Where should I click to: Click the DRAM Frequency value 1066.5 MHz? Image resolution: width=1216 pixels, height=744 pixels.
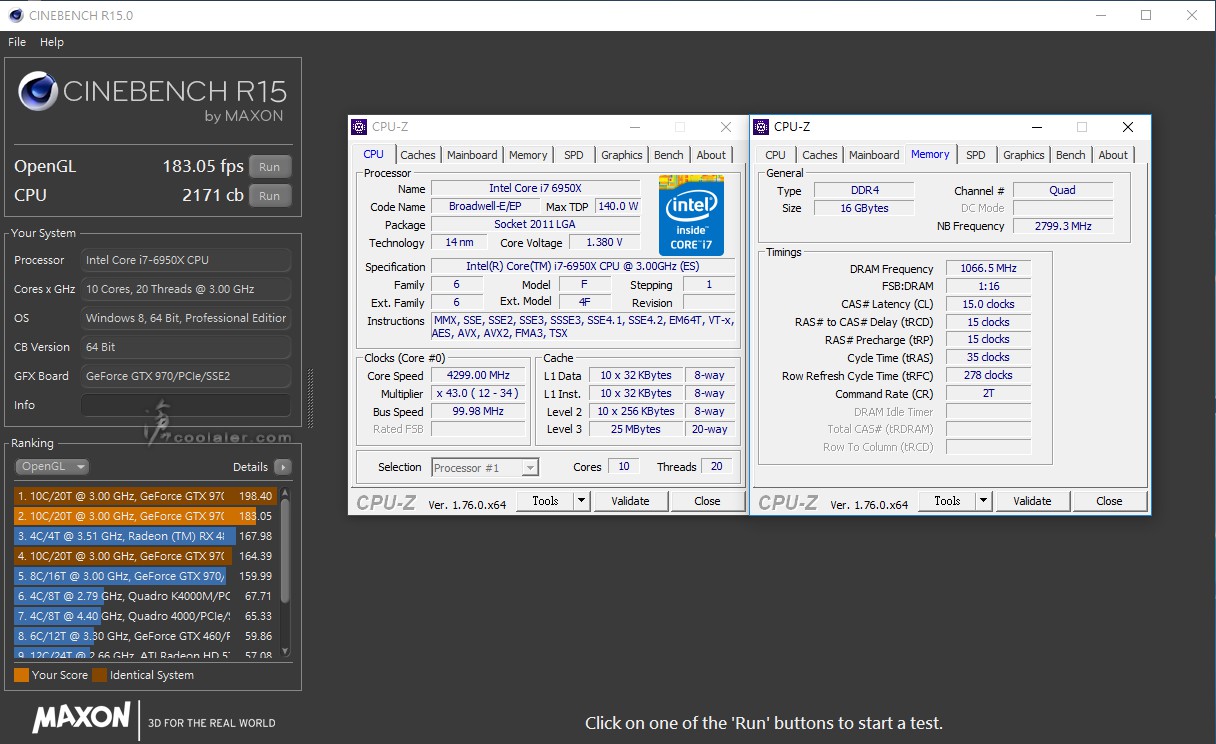click(x=988, y=269)
